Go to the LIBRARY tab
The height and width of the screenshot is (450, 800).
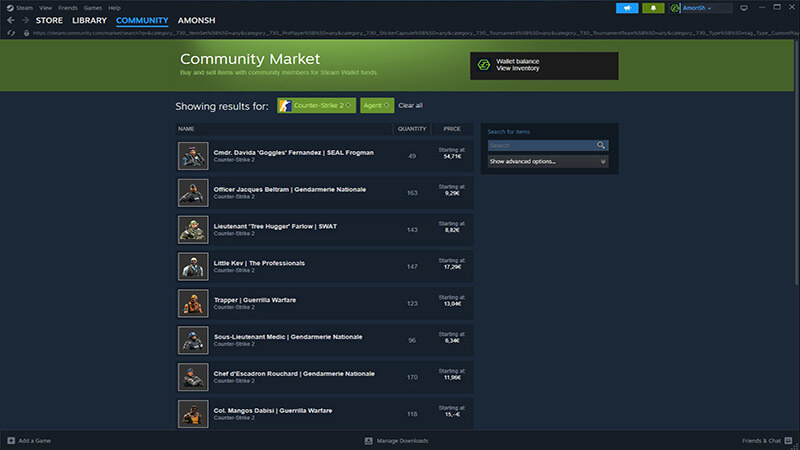(x=89, y=20)
